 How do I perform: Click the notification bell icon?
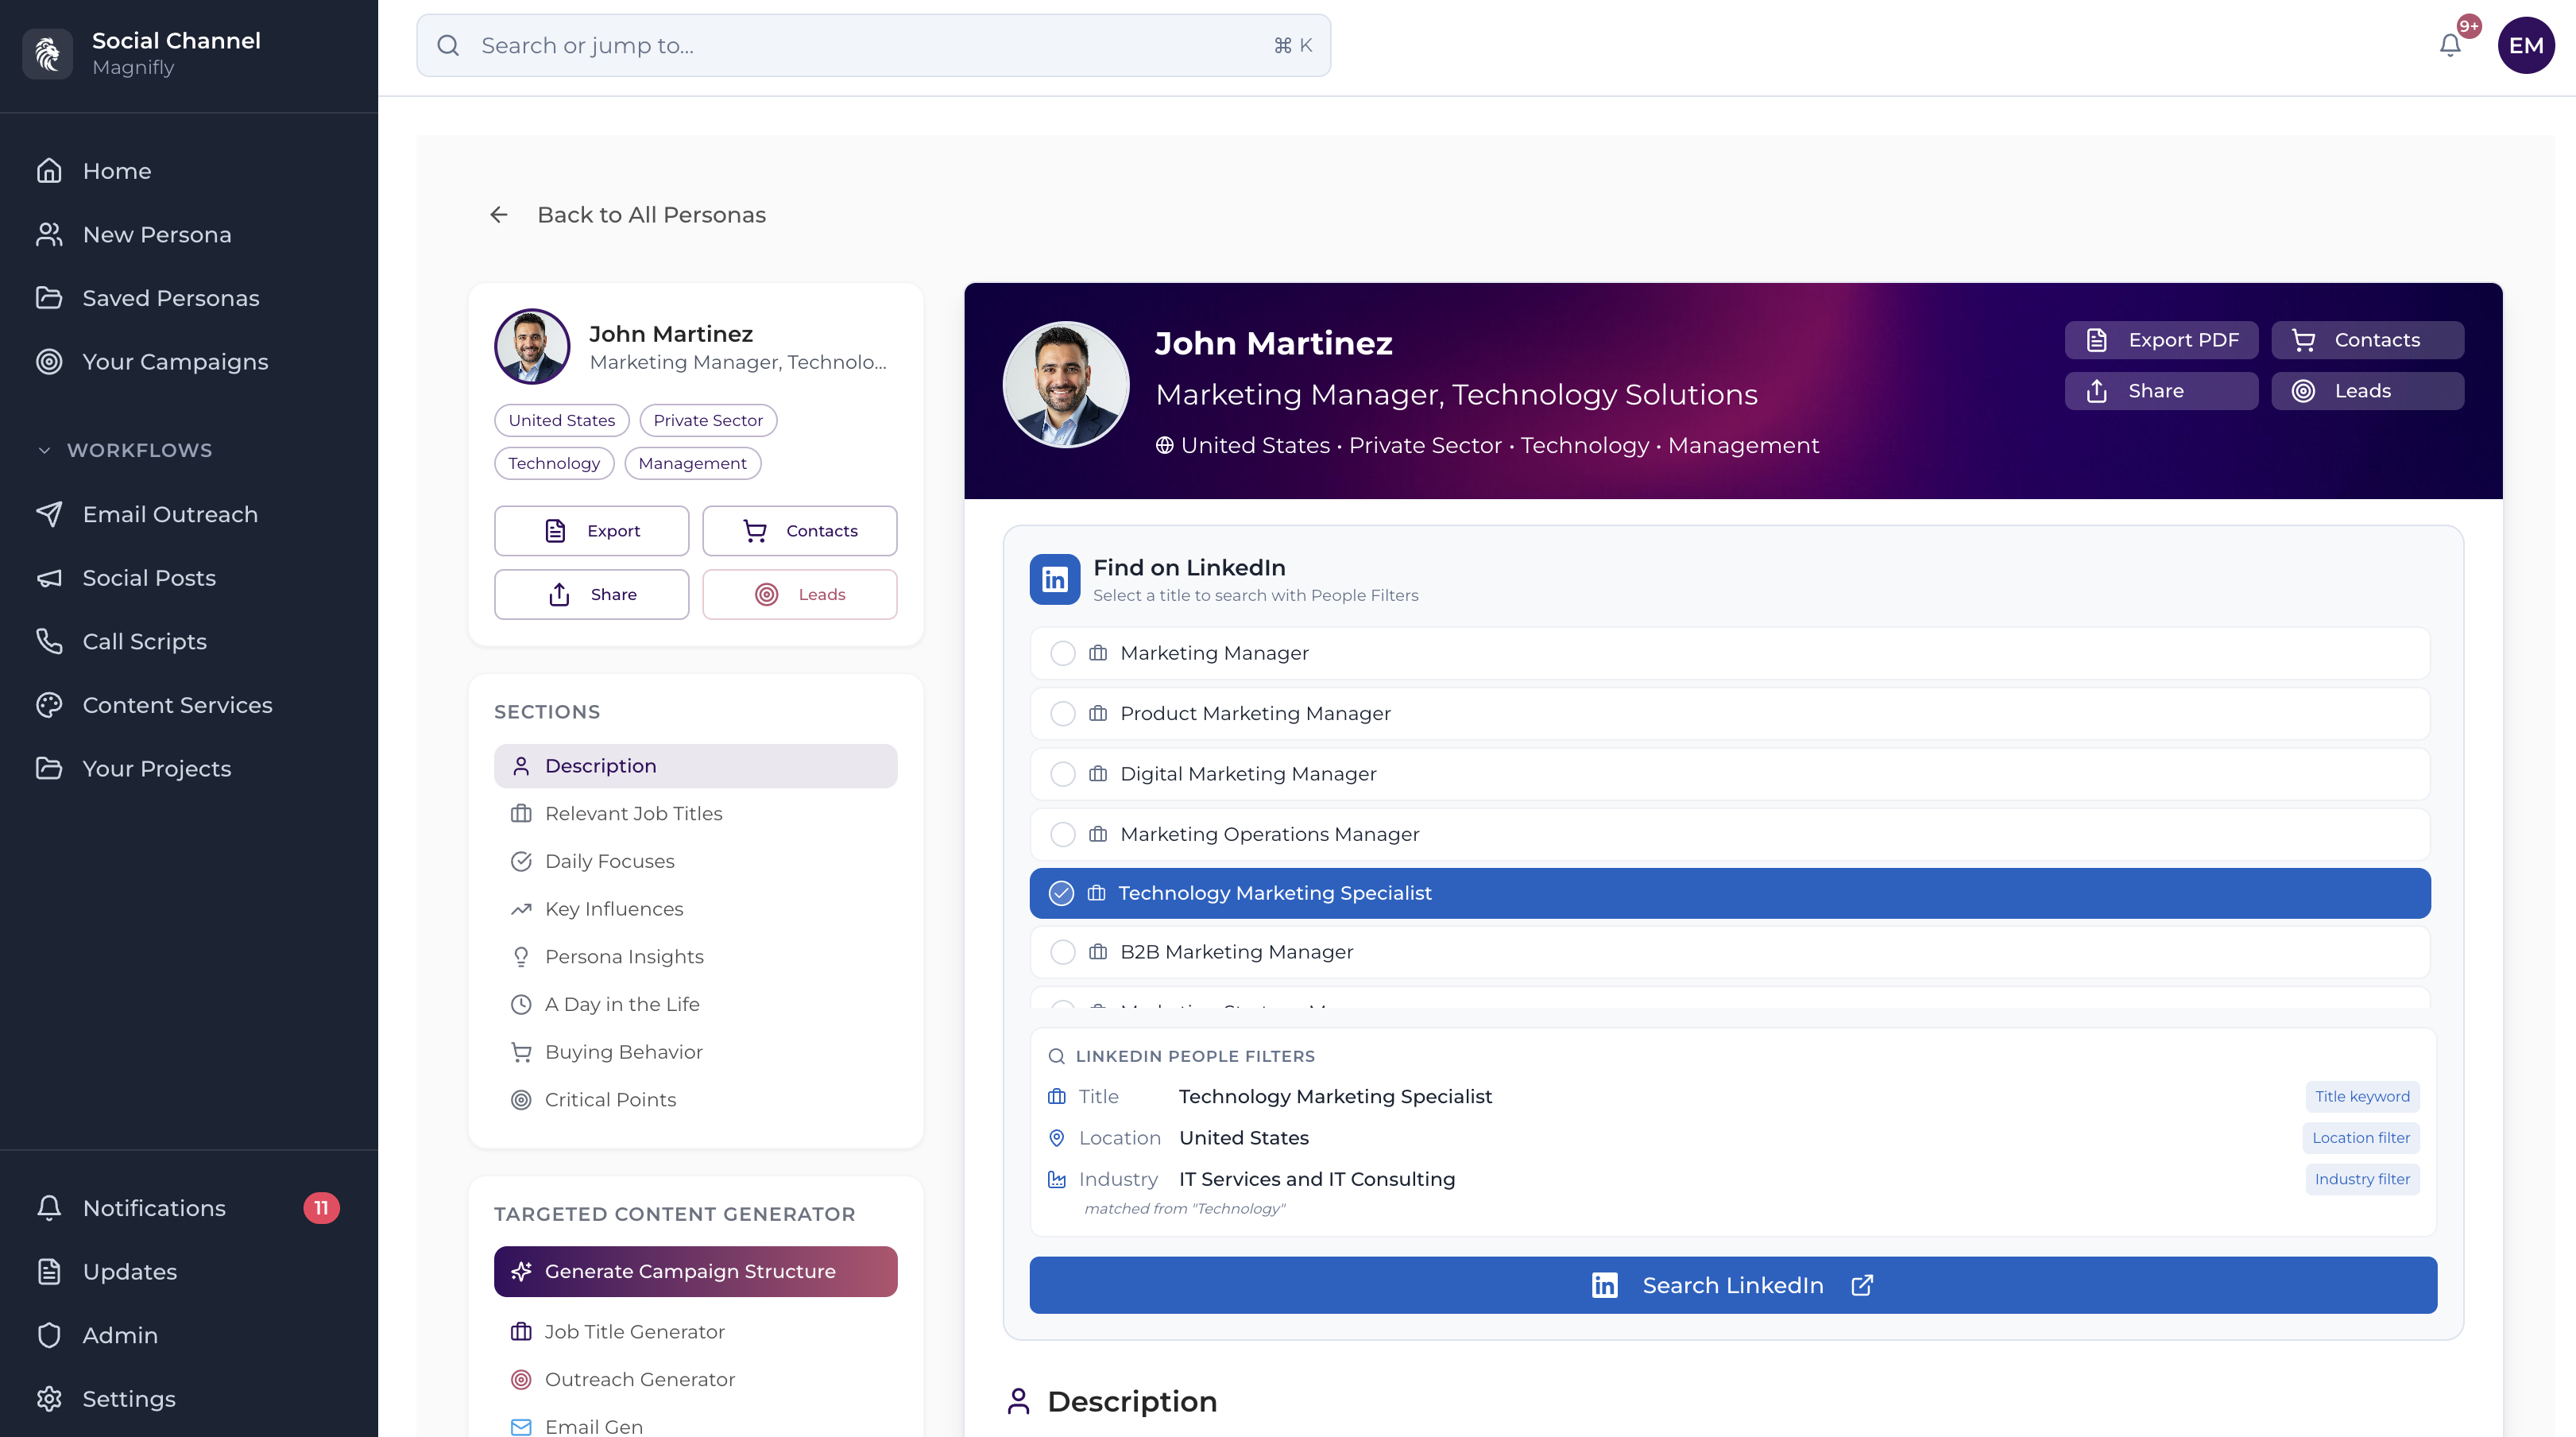coord(2450,45)
